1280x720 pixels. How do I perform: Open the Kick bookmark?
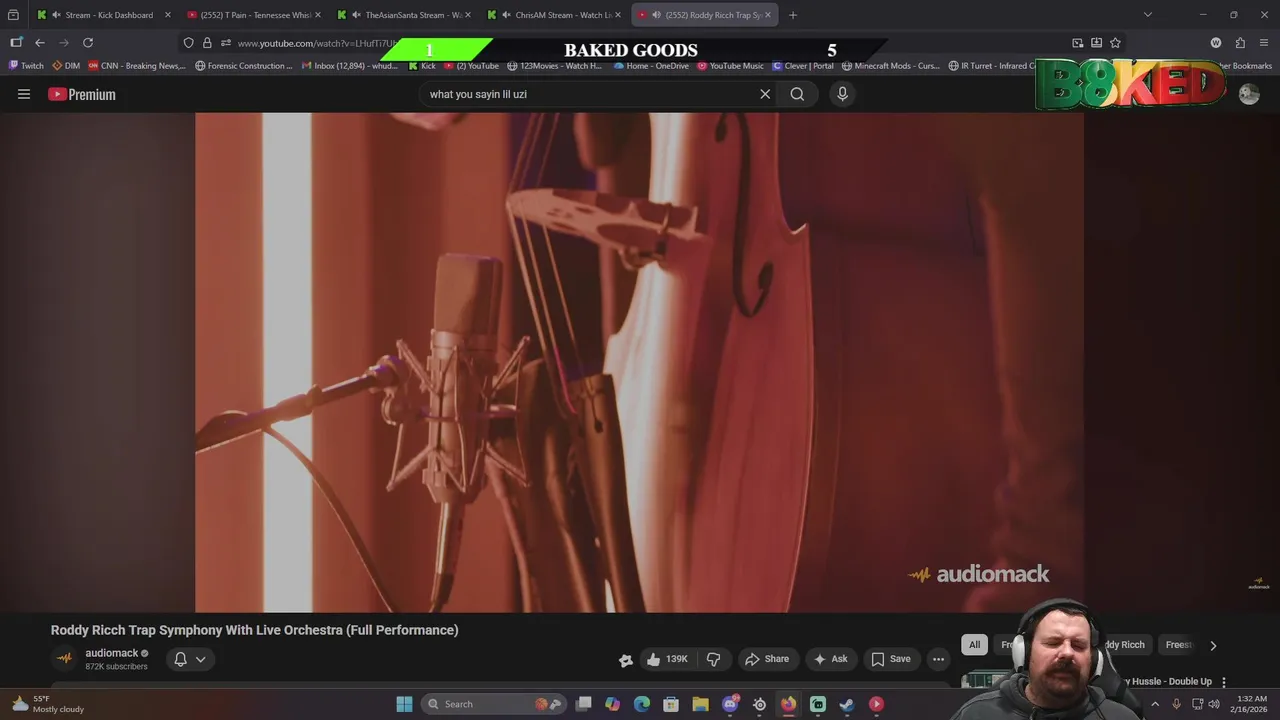coord(422,66)
